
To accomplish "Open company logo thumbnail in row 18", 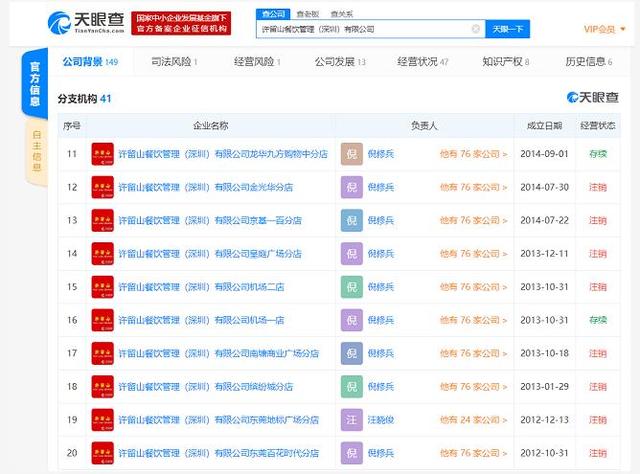I will click(102, 387).
